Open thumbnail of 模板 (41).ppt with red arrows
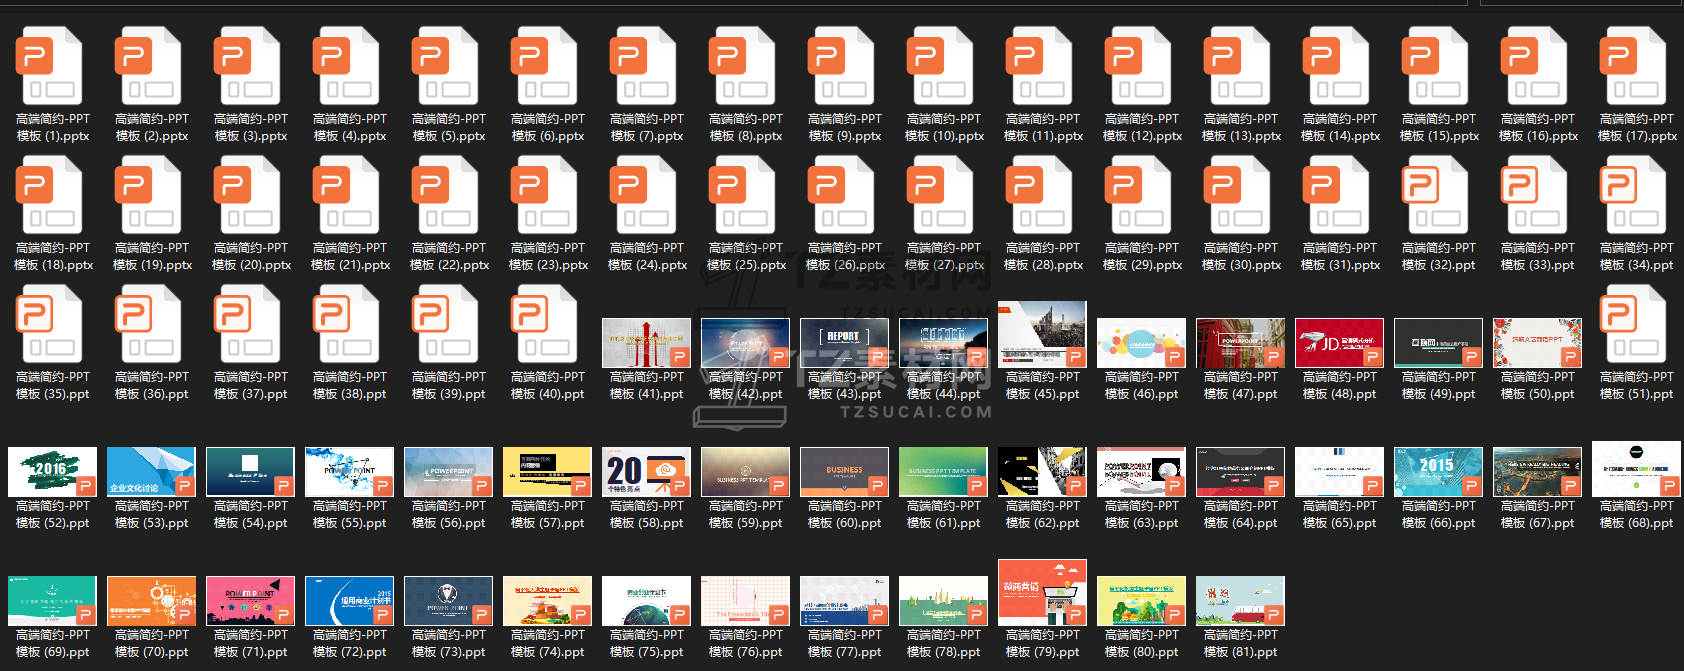This screenshot has width=1684, height=671. (x=646, y=343)
